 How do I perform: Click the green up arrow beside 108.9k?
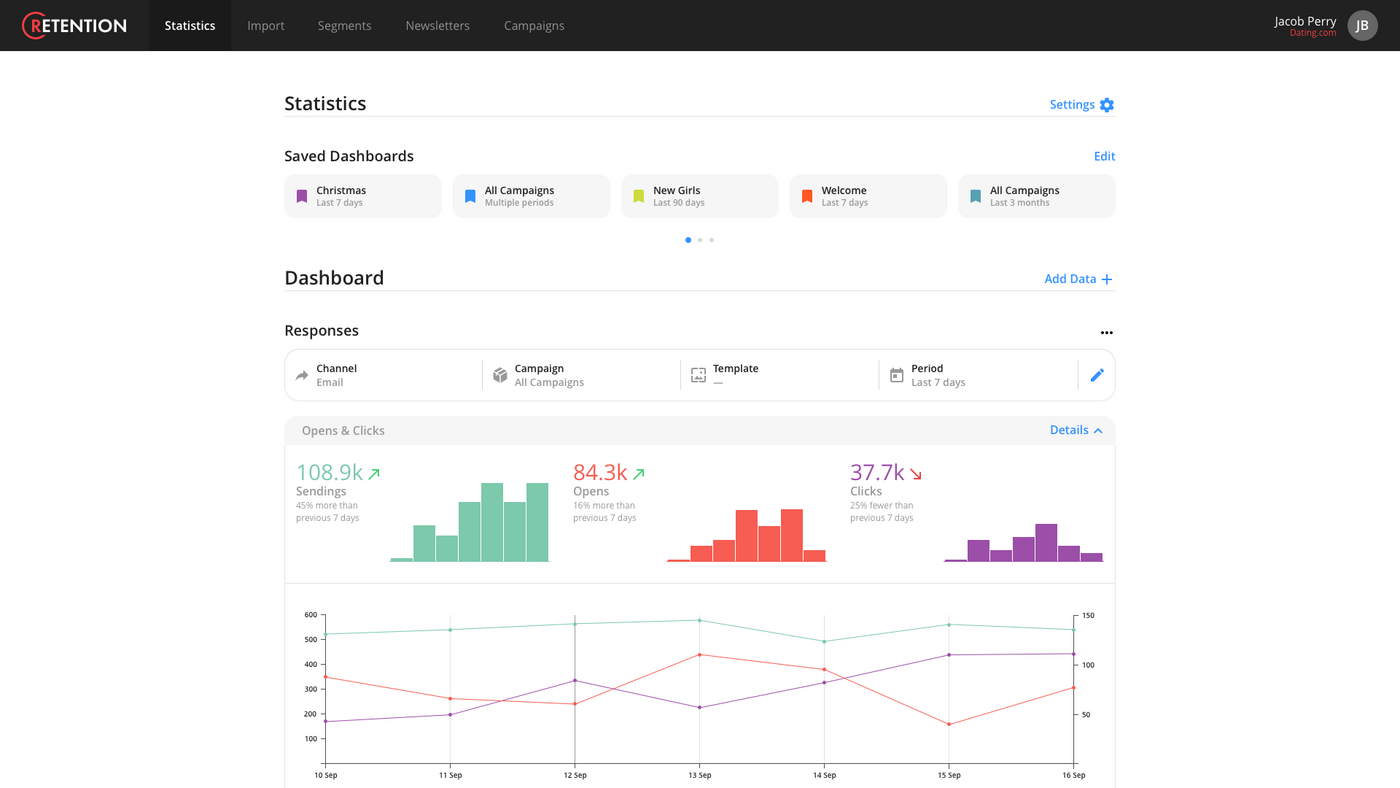(374, 474)
